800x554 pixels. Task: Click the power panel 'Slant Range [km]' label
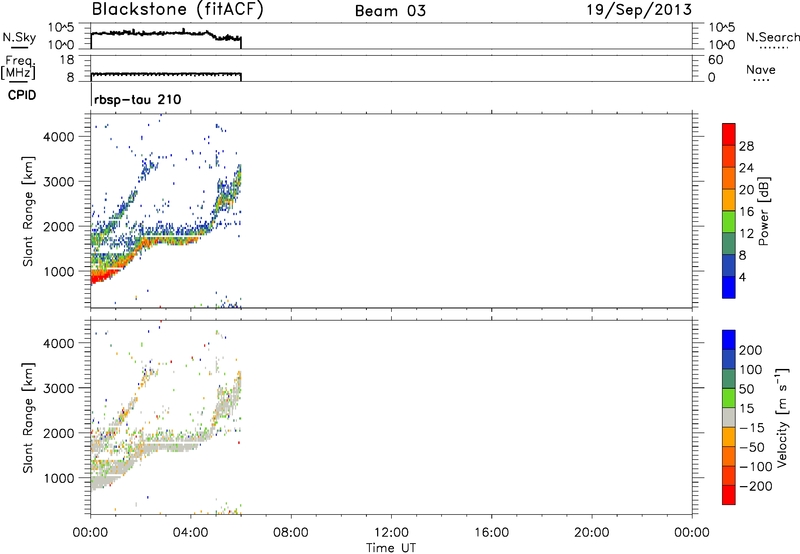coord(28,211)
